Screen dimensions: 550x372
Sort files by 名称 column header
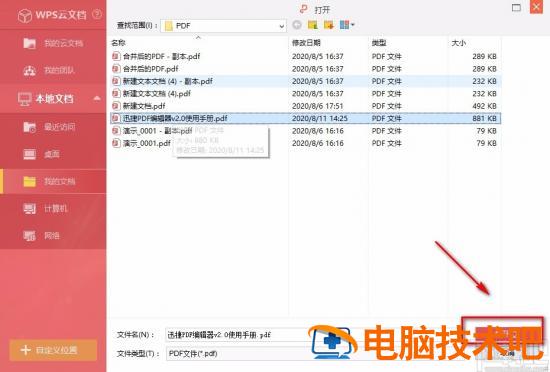(118, 43)
